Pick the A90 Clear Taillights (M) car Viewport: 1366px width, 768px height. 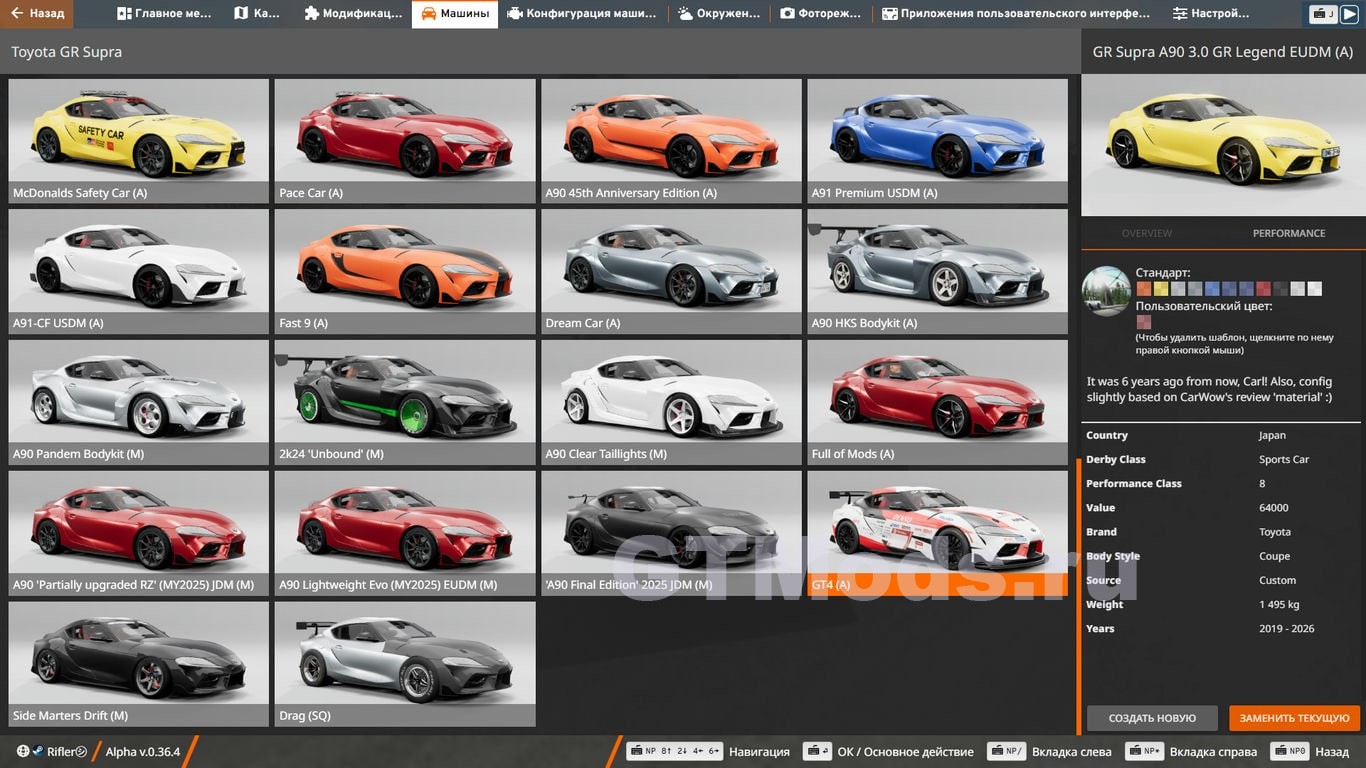pyautogui.click(x=671, y=403)
